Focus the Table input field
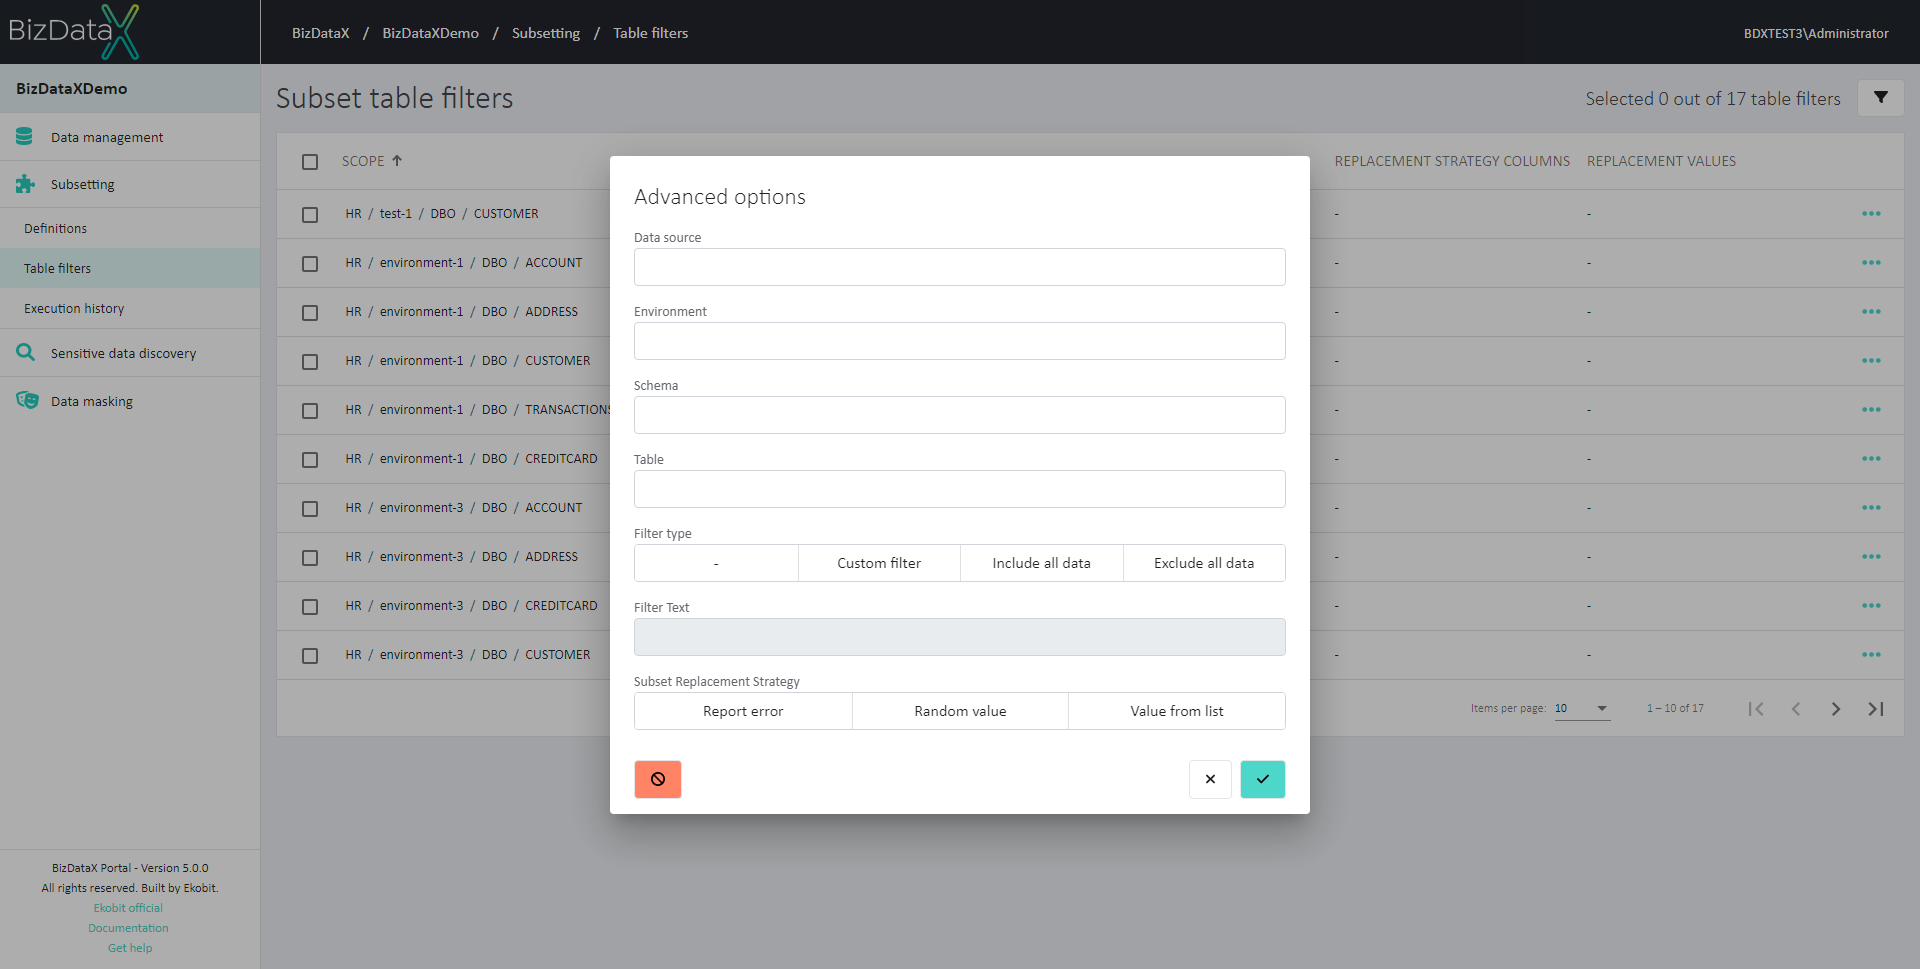This screenshot has height=969, width=1920. pyautogui.click(x=960, y=489)
